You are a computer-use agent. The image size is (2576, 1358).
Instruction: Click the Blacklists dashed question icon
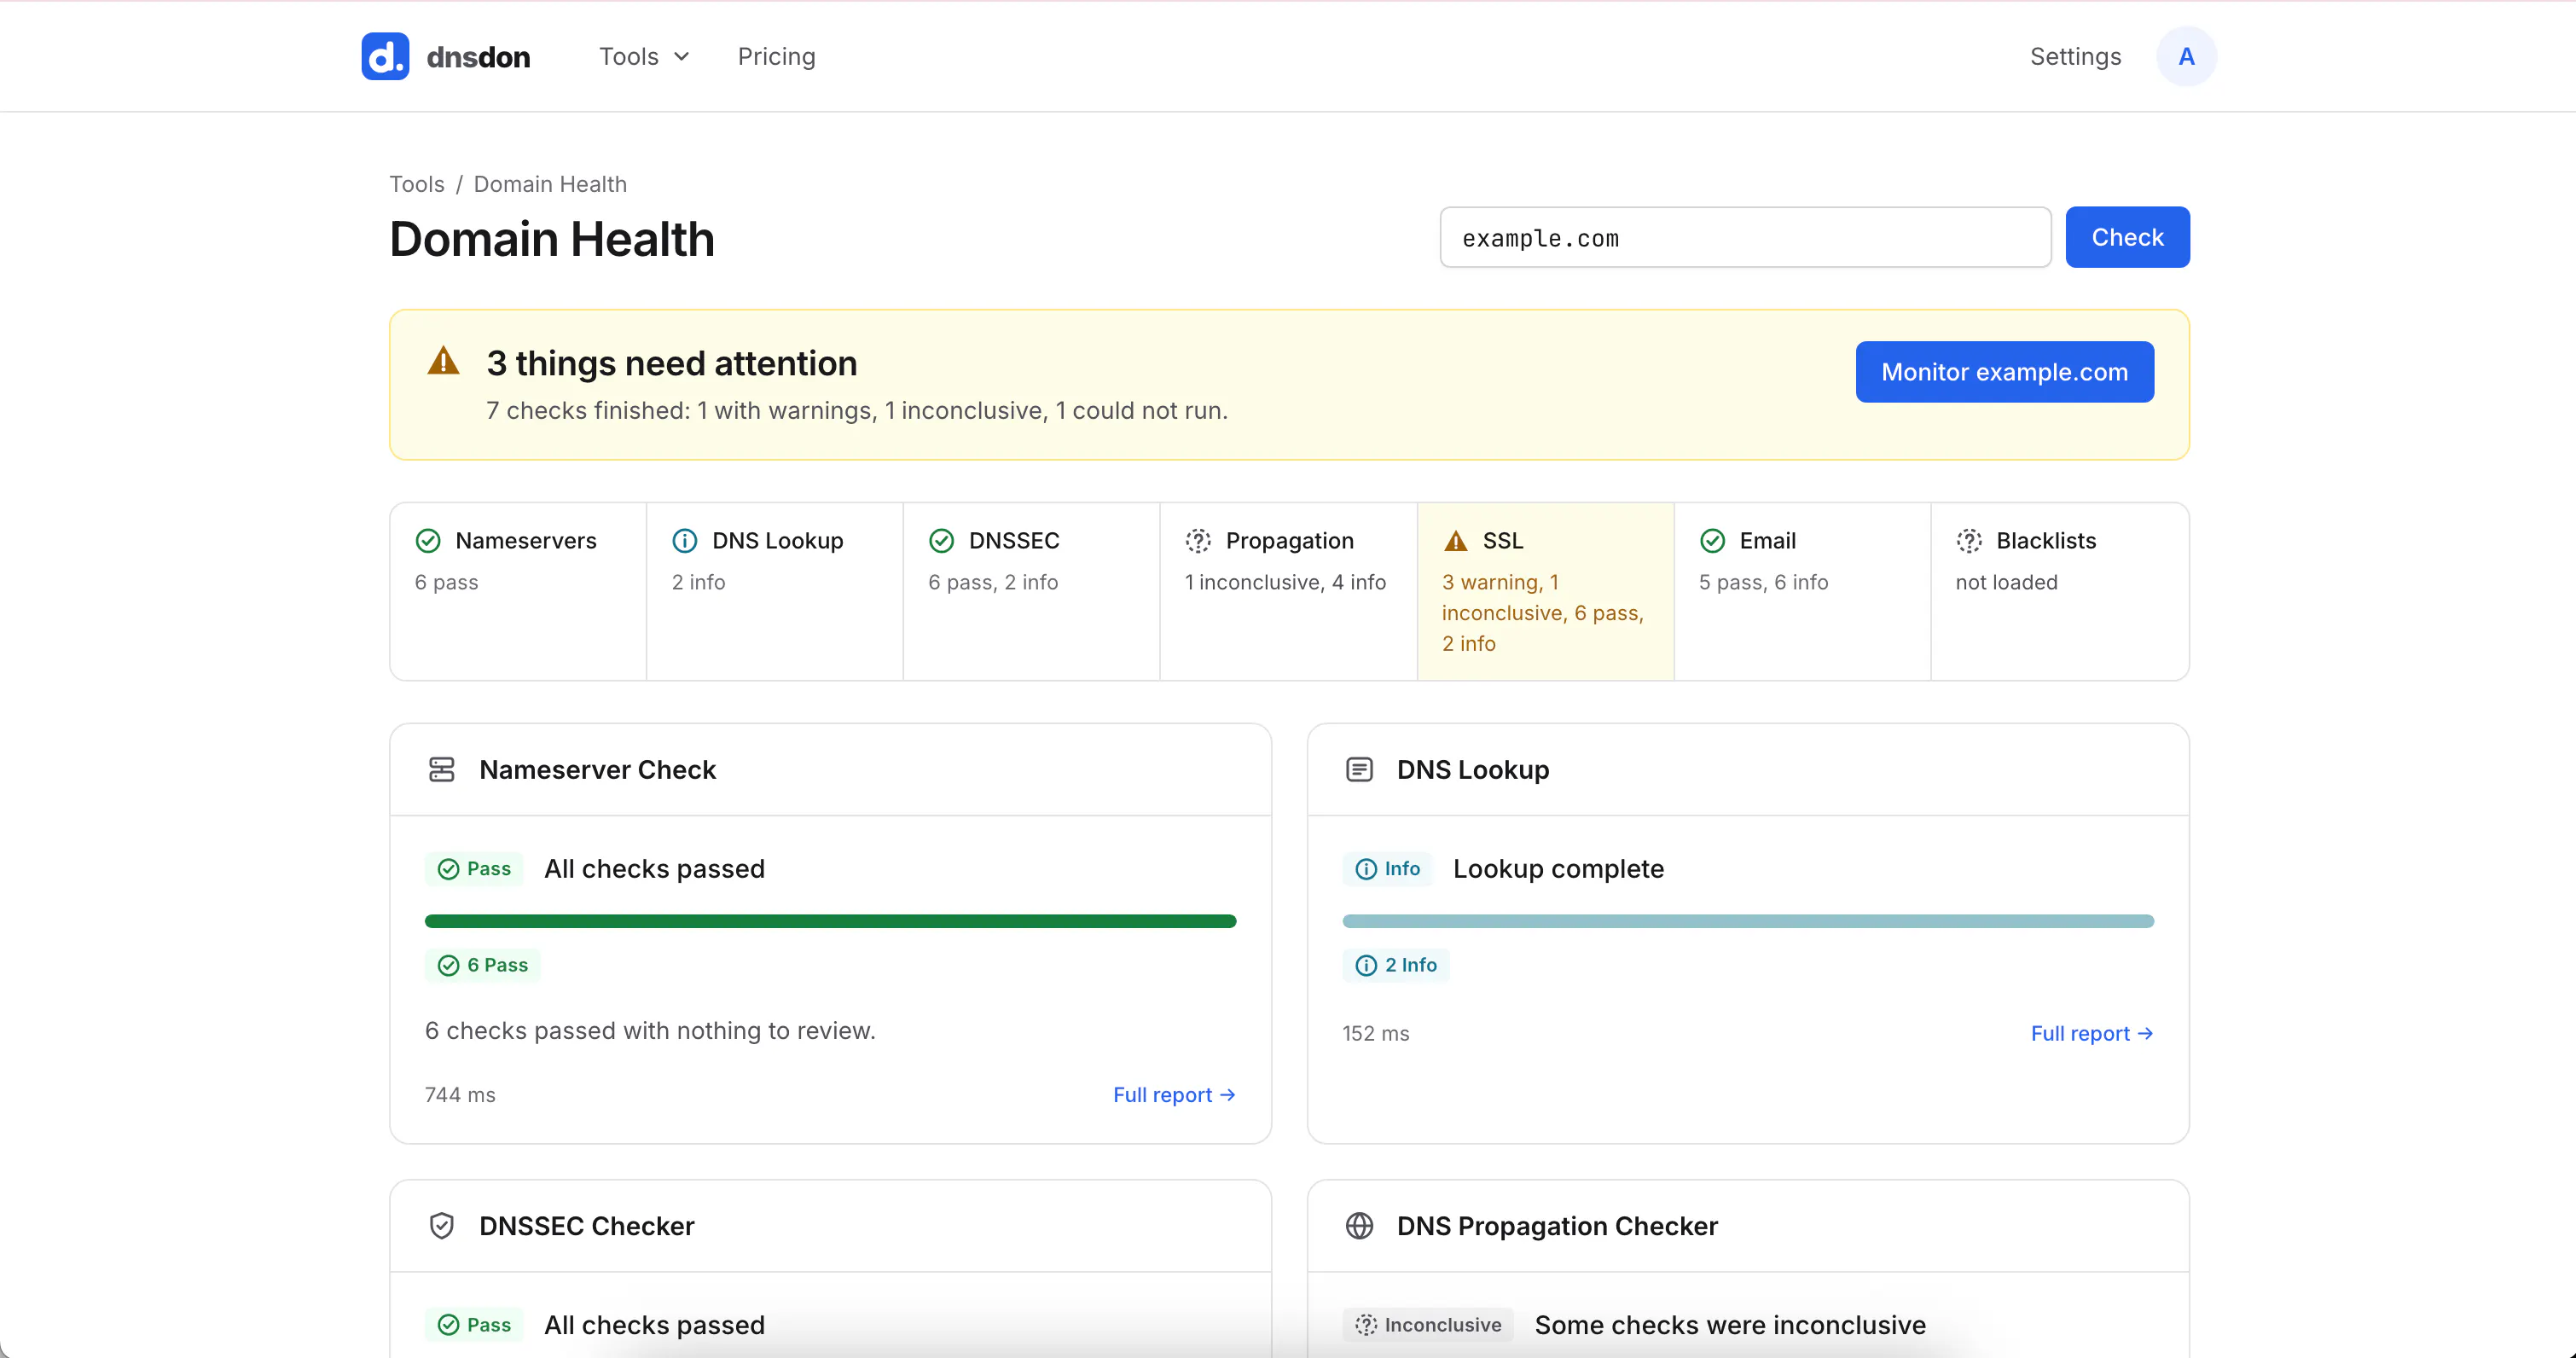pos(1969,541)
